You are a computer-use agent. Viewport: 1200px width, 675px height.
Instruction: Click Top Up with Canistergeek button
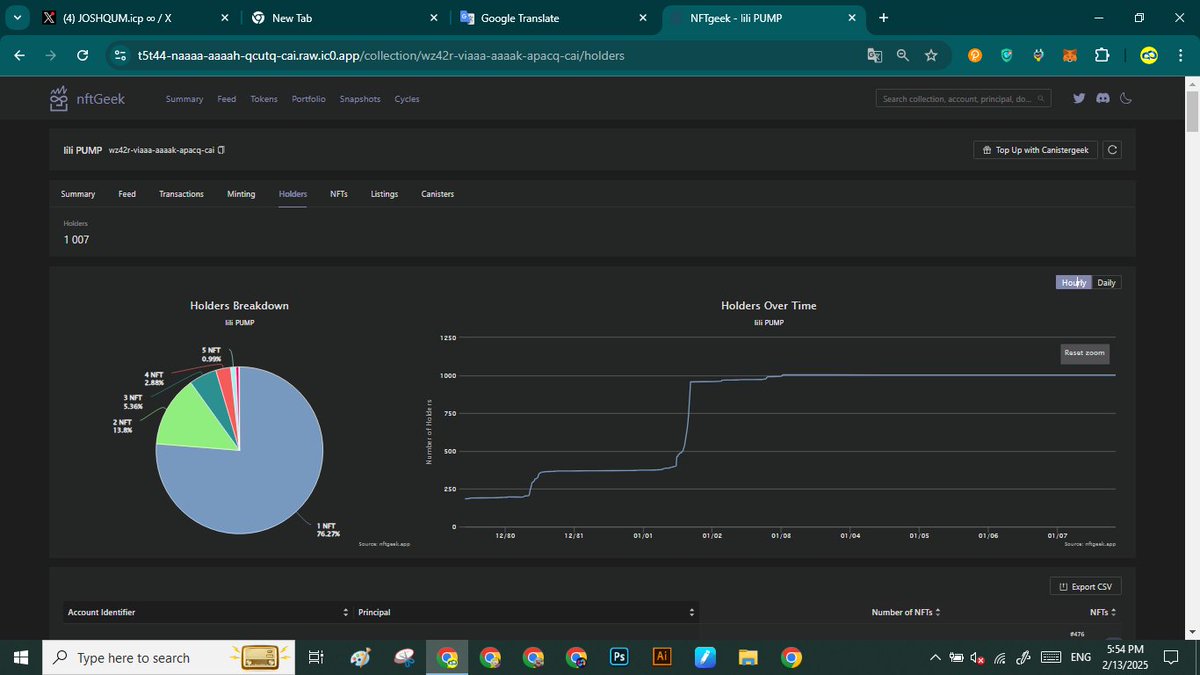(1035, 150)
